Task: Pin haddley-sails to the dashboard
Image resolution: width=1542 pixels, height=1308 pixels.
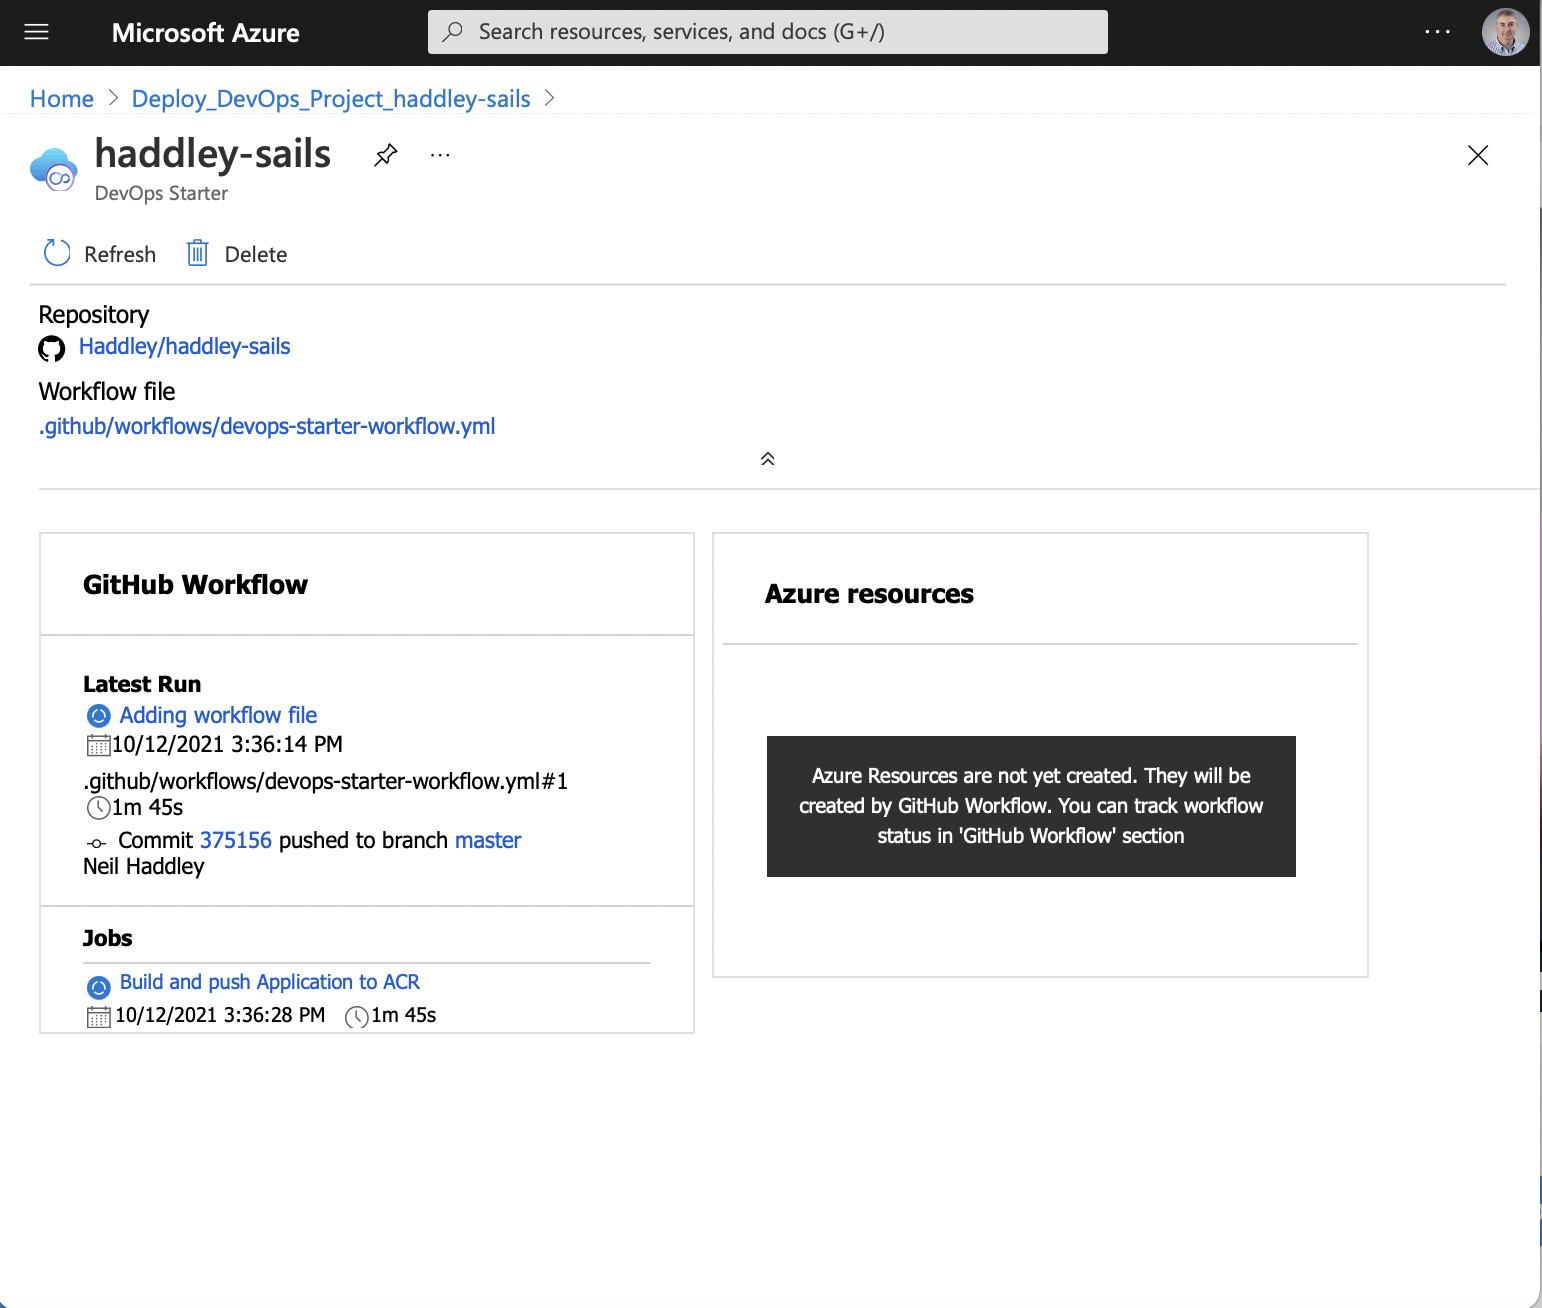Action: click(385, 155)
